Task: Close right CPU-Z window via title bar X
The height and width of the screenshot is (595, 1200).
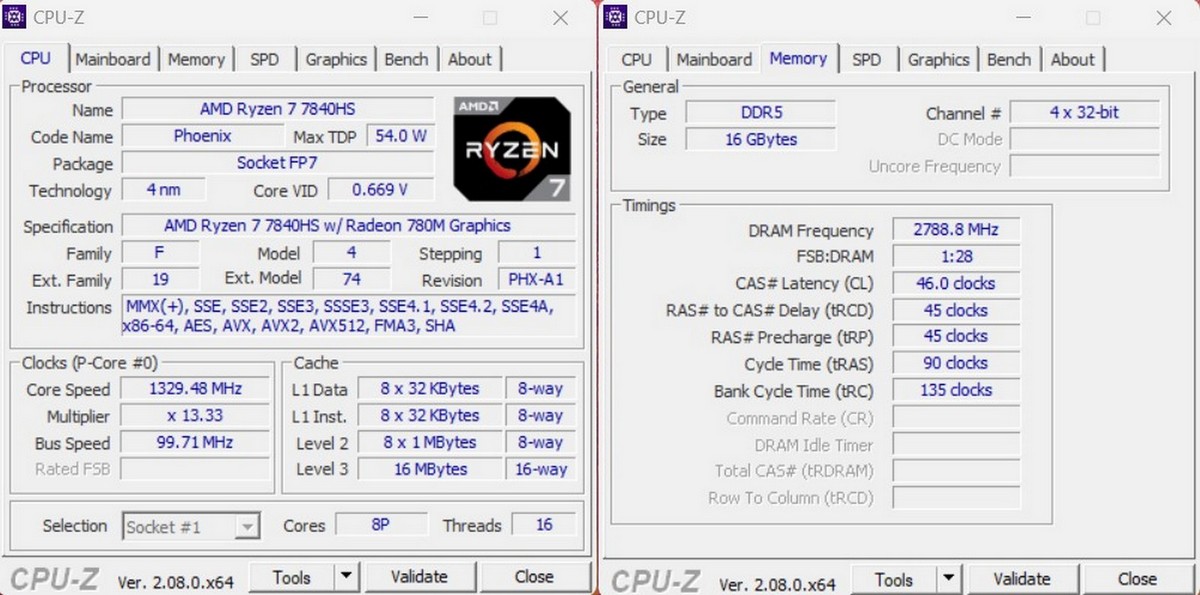Action: click(1163, 17)
